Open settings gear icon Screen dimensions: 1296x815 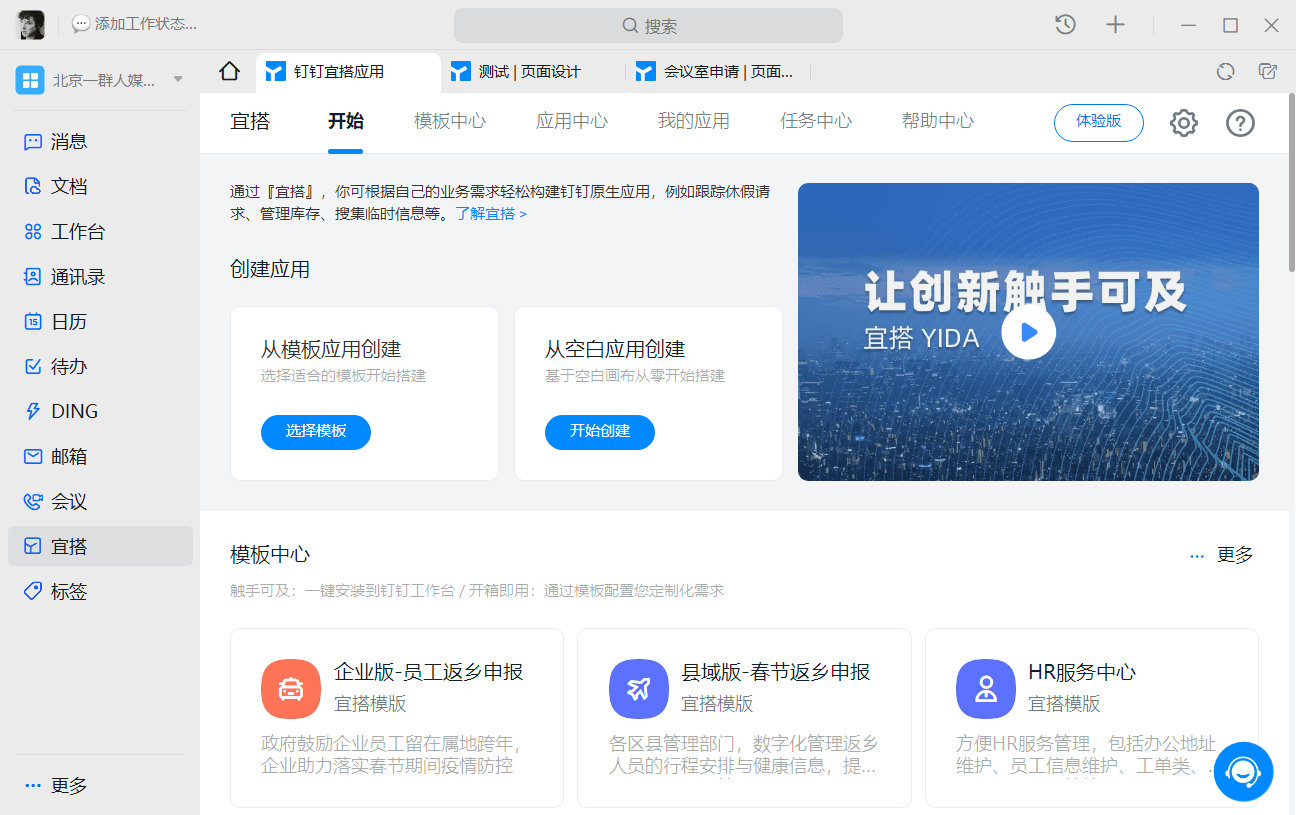[1184, 123]
